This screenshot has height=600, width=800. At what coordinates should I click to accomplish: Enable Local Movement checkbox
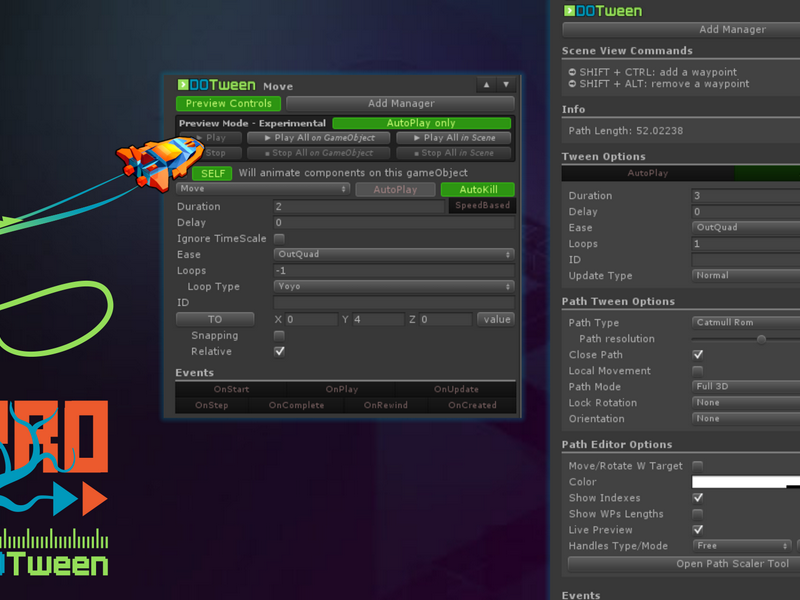[x=697, y=371]
